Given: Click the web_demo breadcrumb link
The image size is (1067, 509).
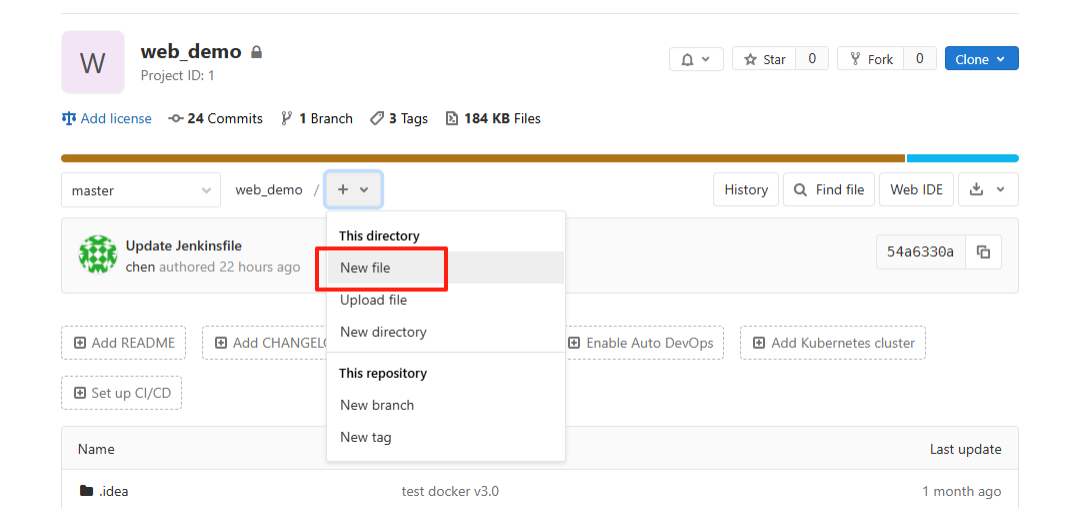Looking at the screenshot, I should point(269,190).
